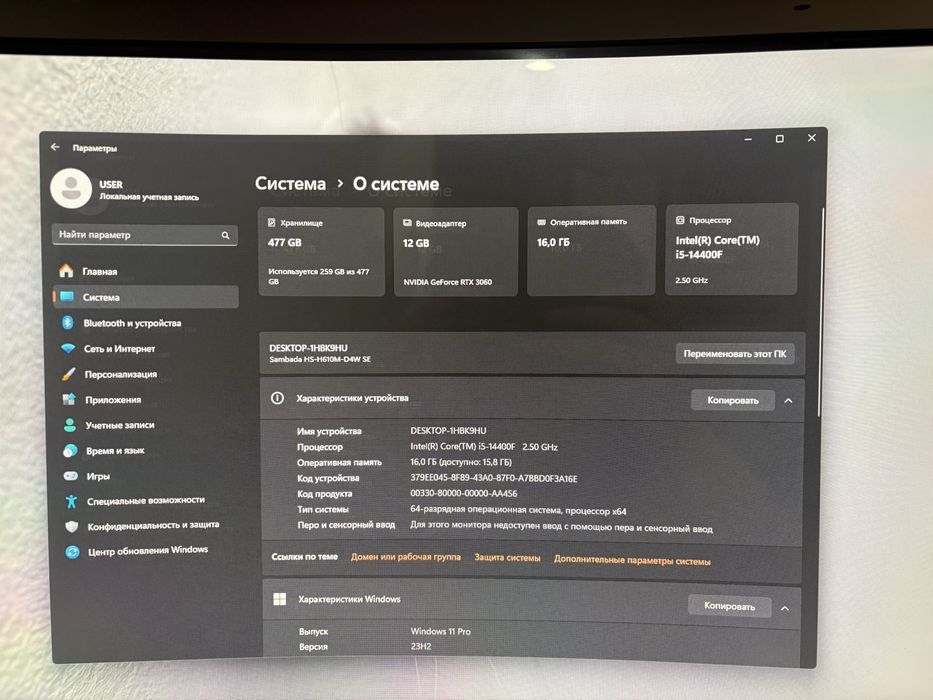Viewport: 933px width, 700px height.
Task: Open Время и язык section
Action: (115, 451)
